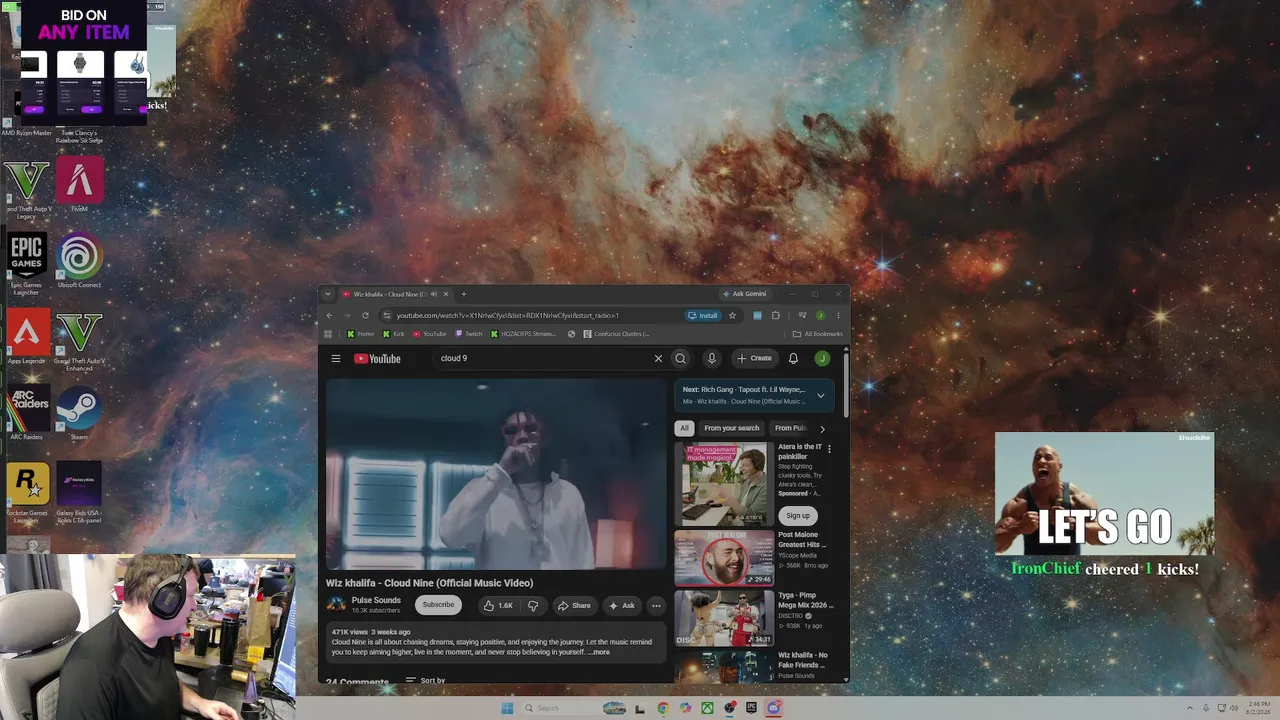Subscribe to Pulse Sounds
Image resolution: width=1280 pixels, height=720 pixels.
click(438, 605)
